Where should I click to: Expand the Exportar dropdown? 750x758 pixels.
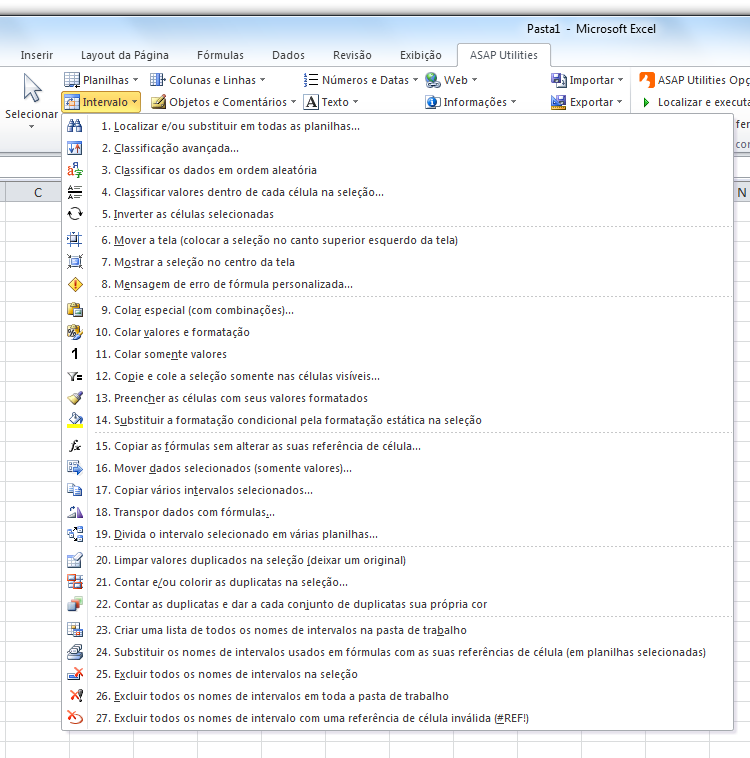587,102
